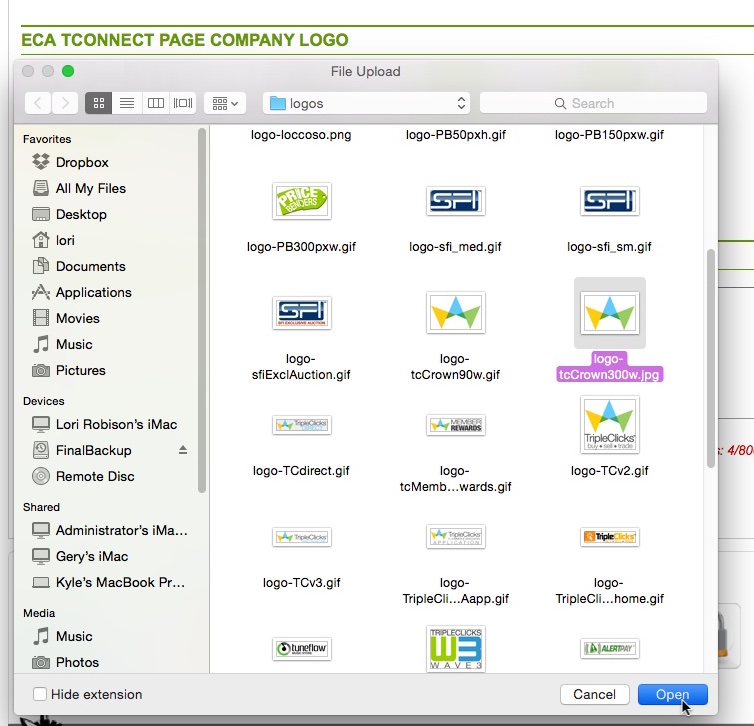Select the logo-sfiExclAuction.gif file
The image size is (754, 726).
pyautogui.click(x=301, y=313)
